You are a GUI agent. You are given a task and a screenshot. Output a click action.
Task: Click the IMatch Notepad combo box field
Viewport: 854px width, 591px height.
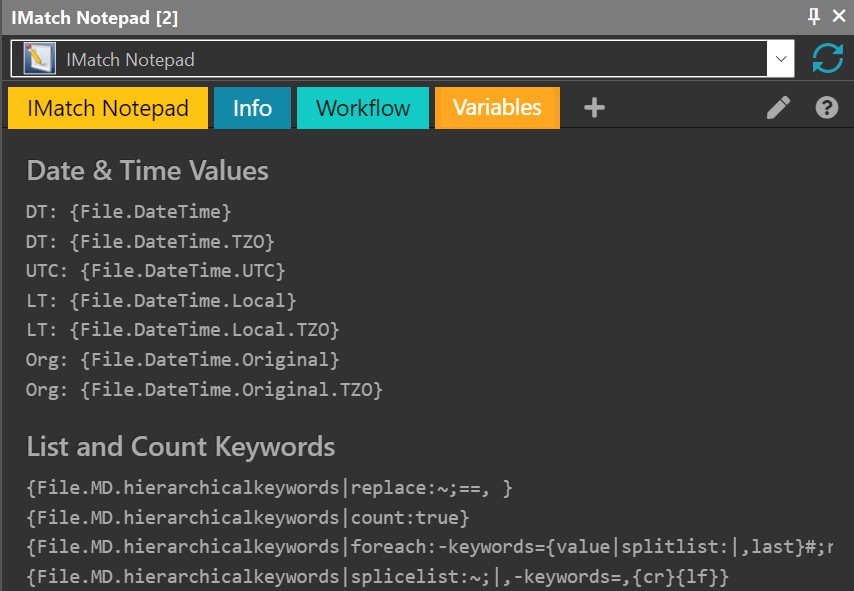pos(402,58)
